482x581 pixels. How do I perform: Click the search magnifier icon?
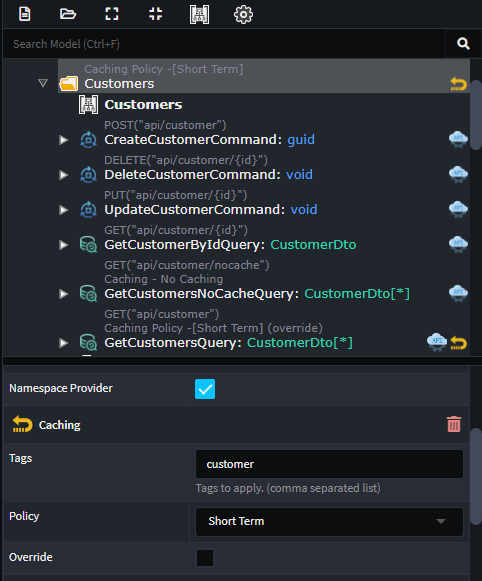tap(463, 44)
